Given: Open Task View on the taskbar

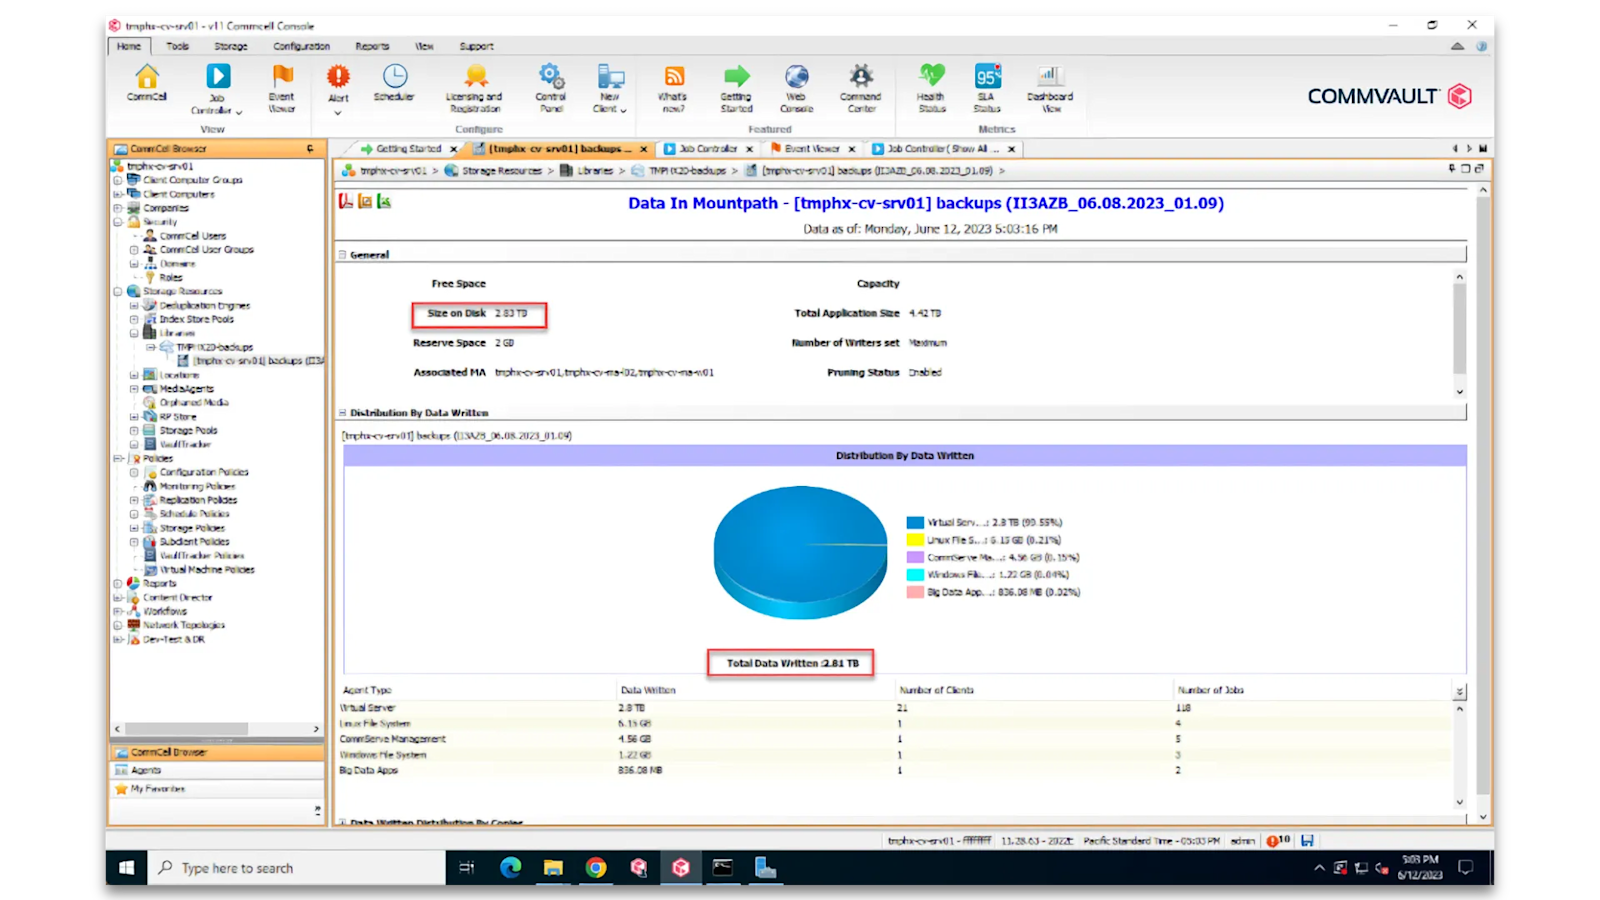Looking at the screenshot, I should click(466, 868).
